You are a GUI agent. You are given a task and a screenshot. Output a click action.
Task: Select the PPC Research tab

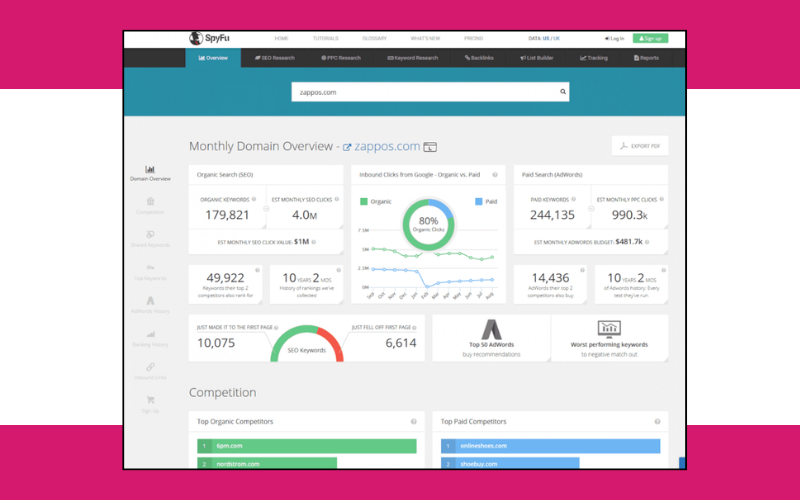point(341,58)
